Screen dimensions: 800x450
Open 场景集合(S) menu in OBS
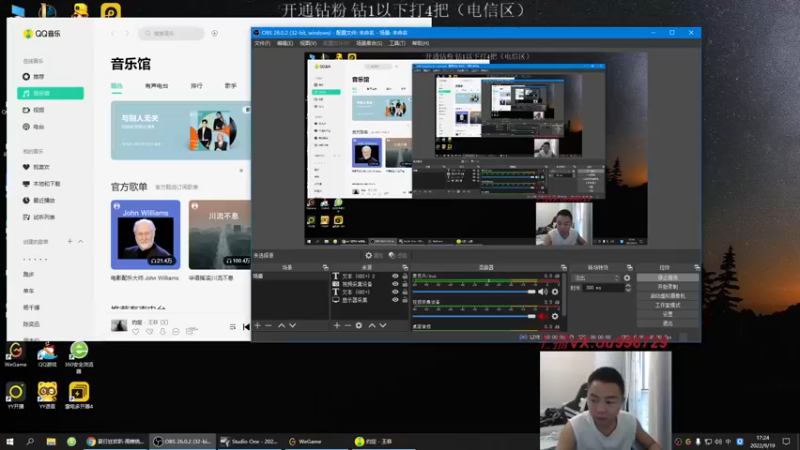click(x=369, y=43)
